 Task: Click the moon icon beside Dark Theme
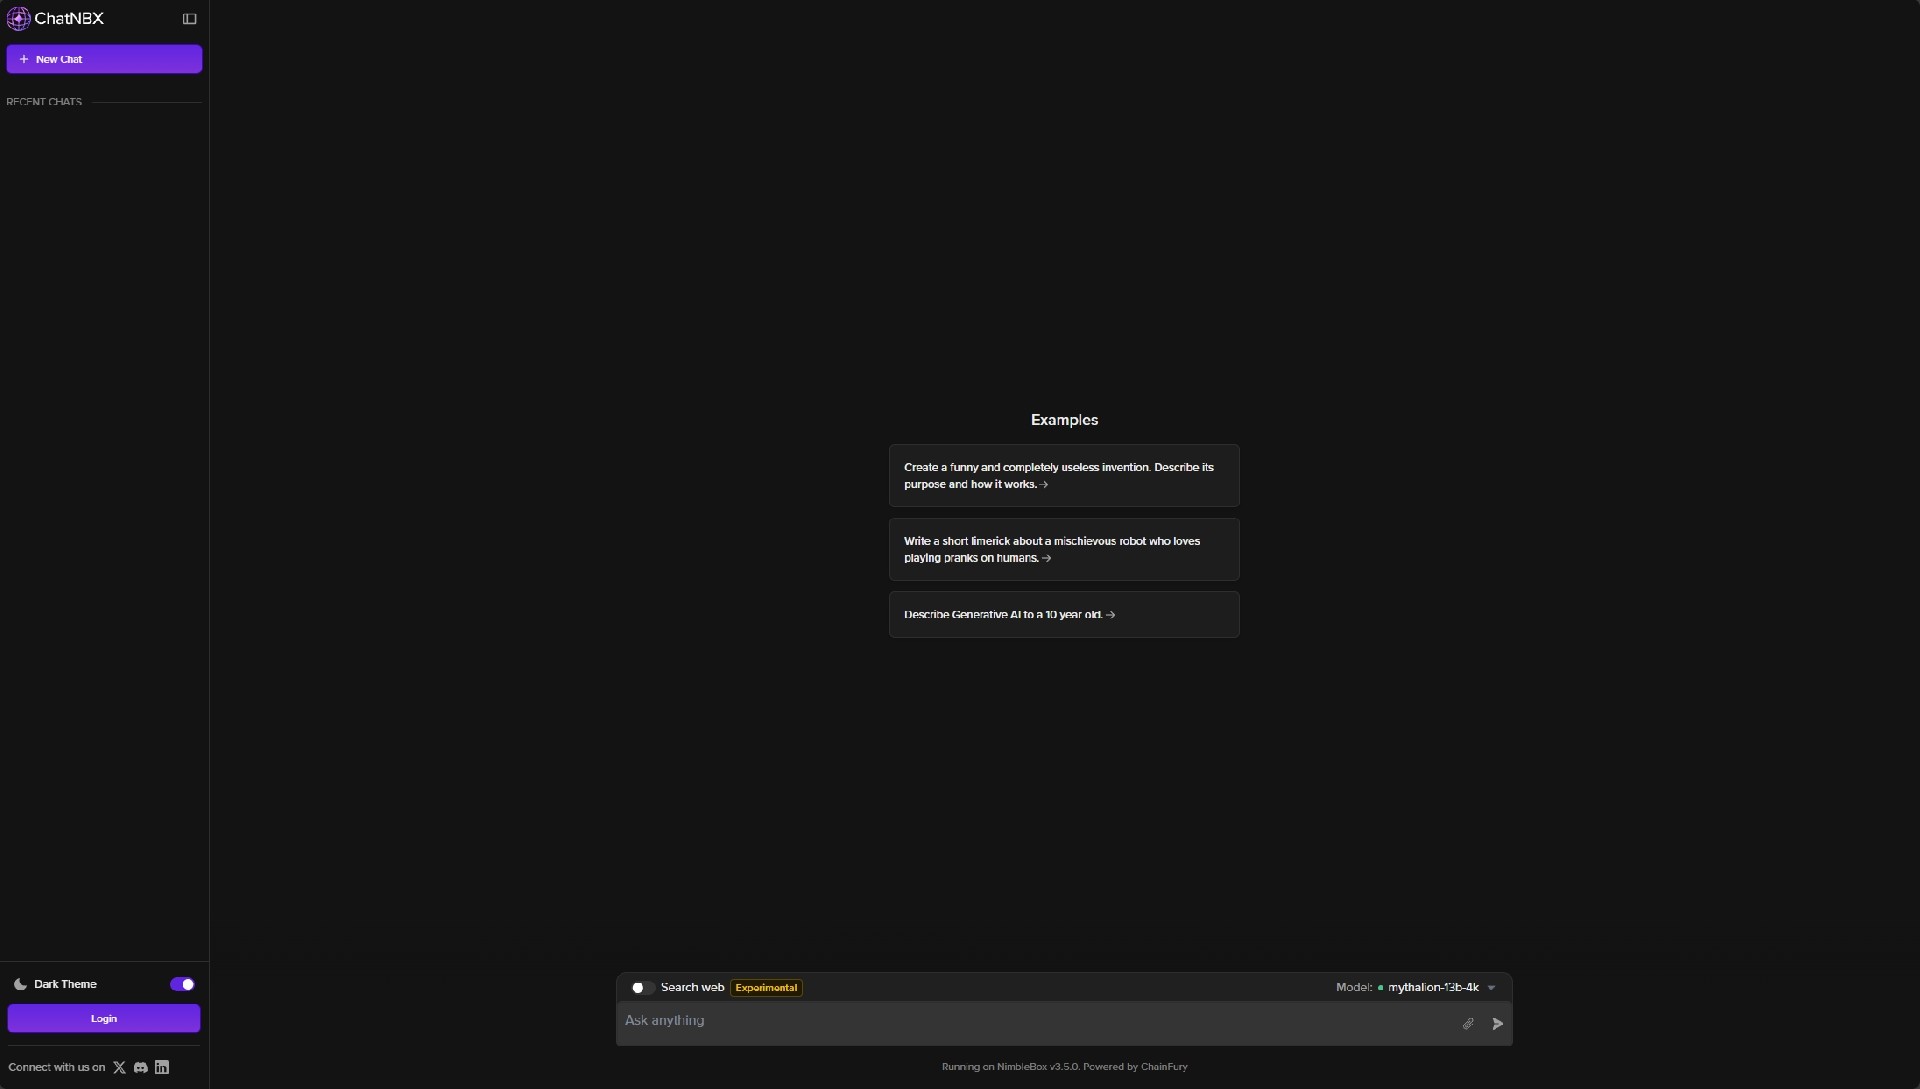tap(20, 985)
